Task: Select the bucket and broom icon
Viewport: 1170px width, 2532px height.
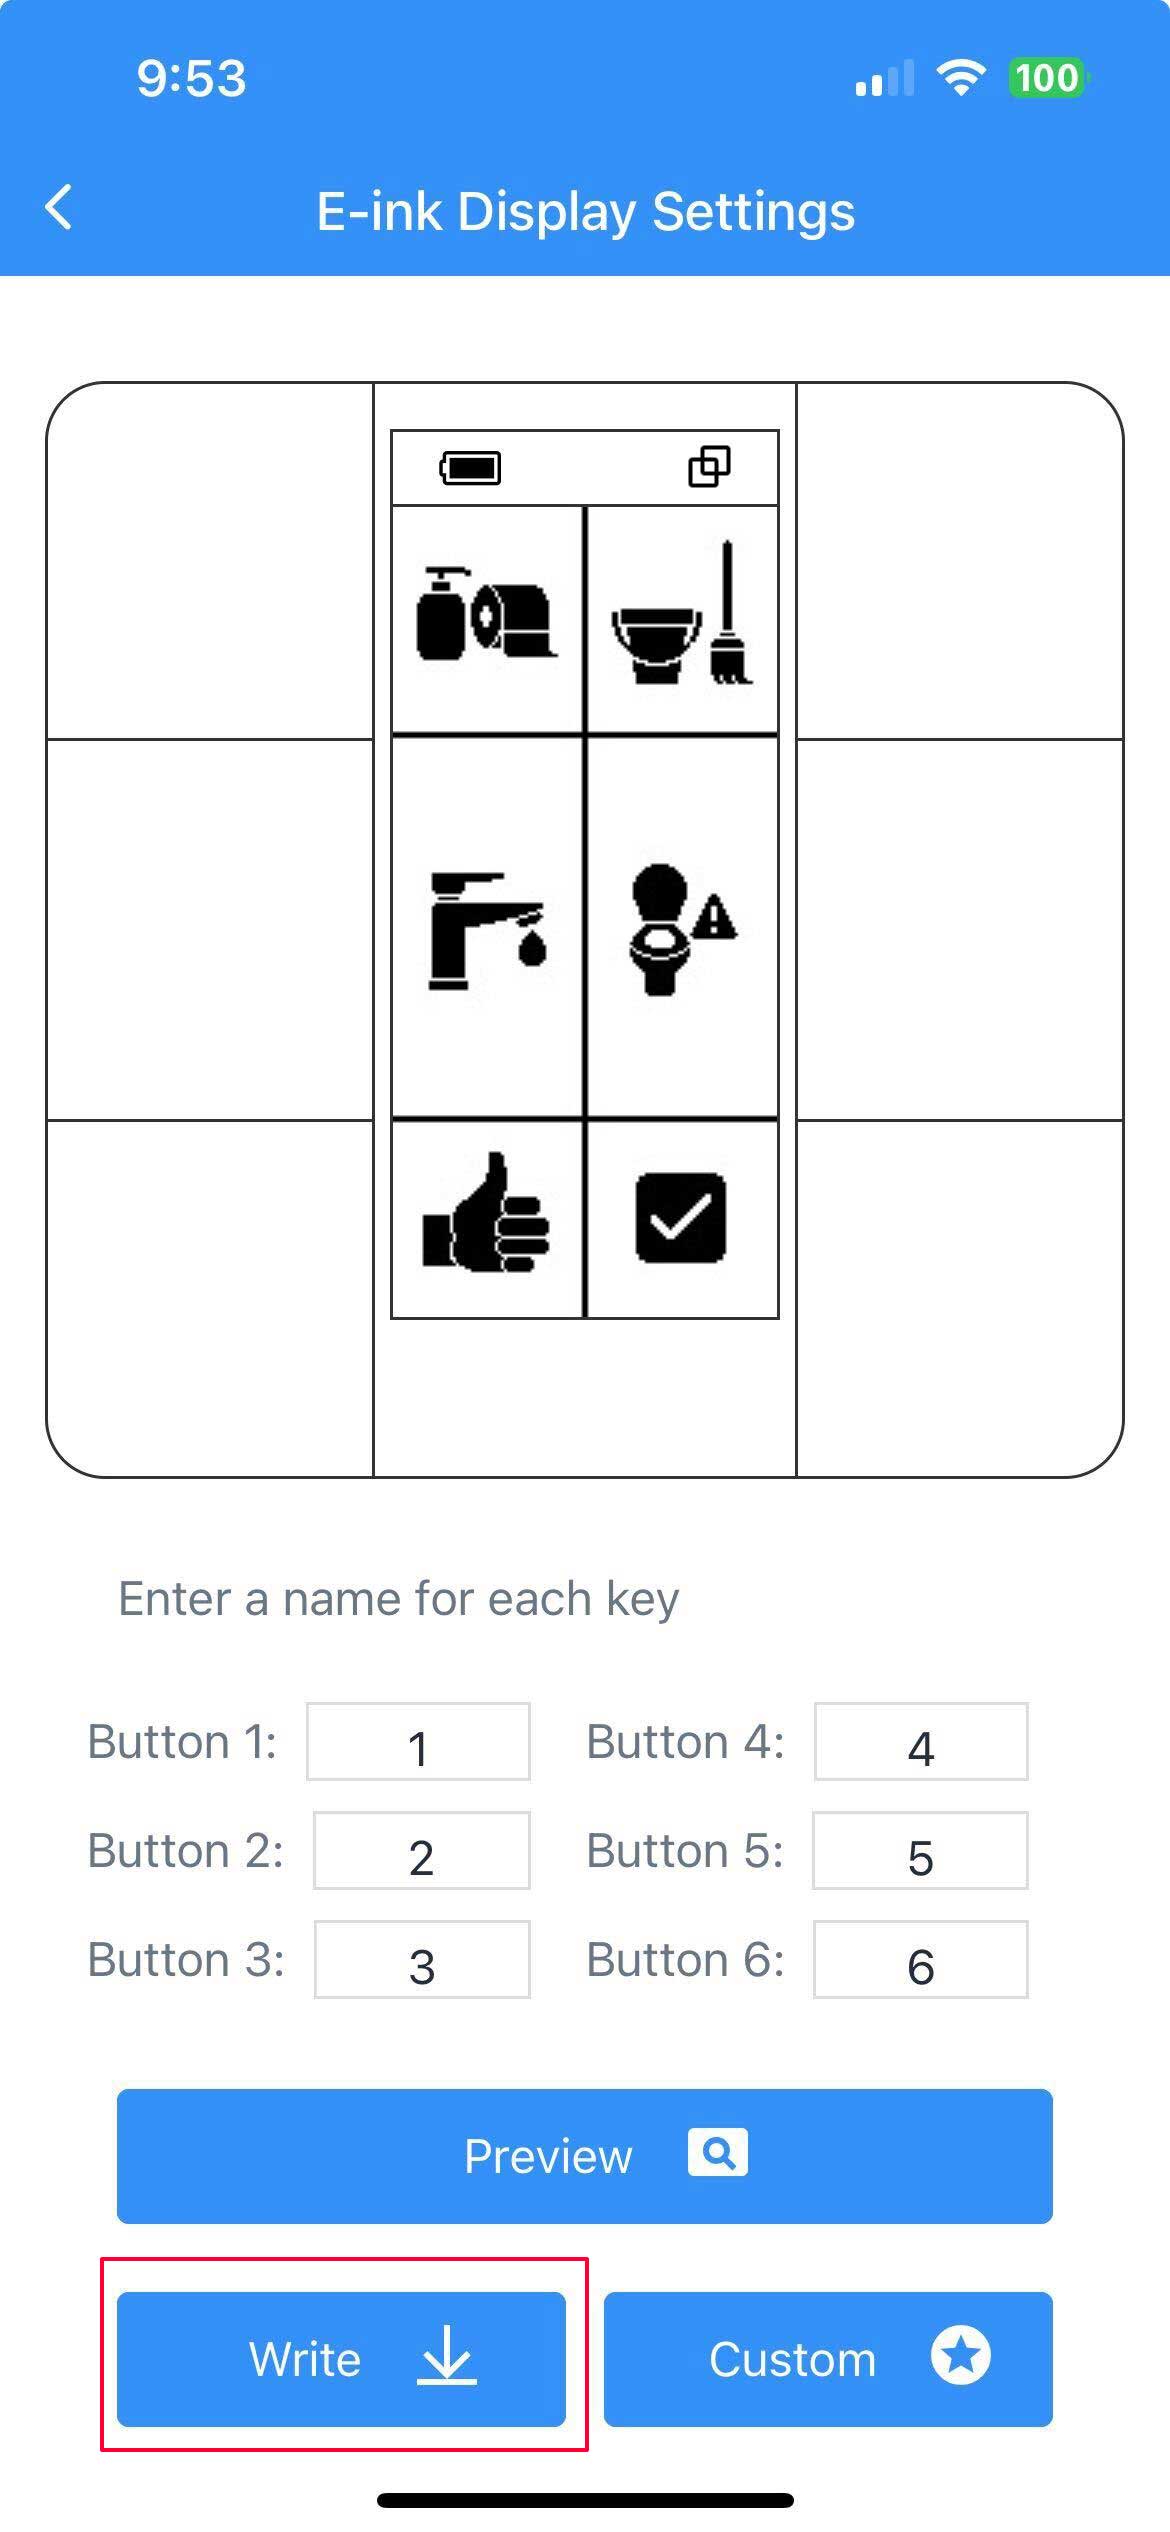Action: point(683,616)
